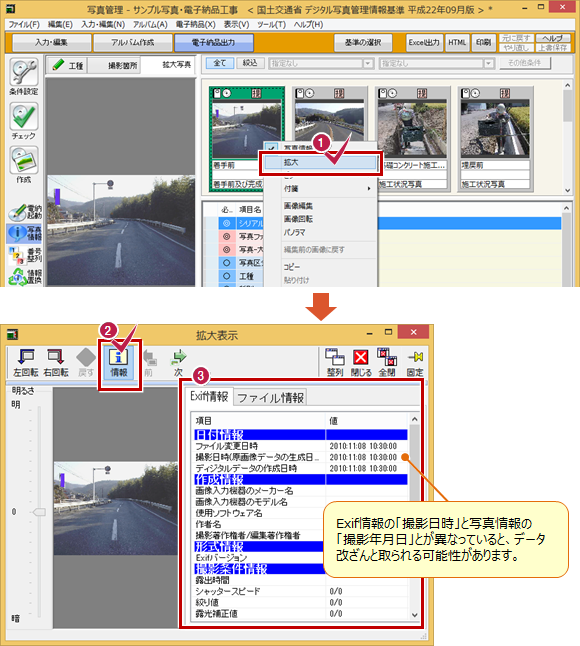Switch to the ファイル情報 tab
580x646 pixels.
tap(270, 398)
